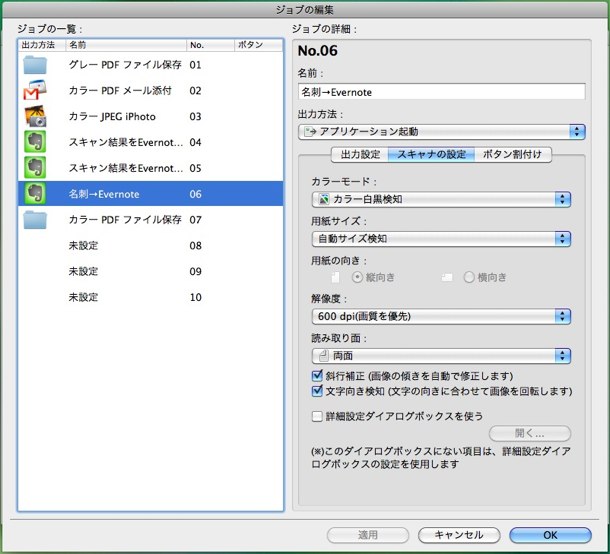610x554 pixels.
Task: Select job 04 スキャン結果をEvernot...
Action: click(151, 142)
